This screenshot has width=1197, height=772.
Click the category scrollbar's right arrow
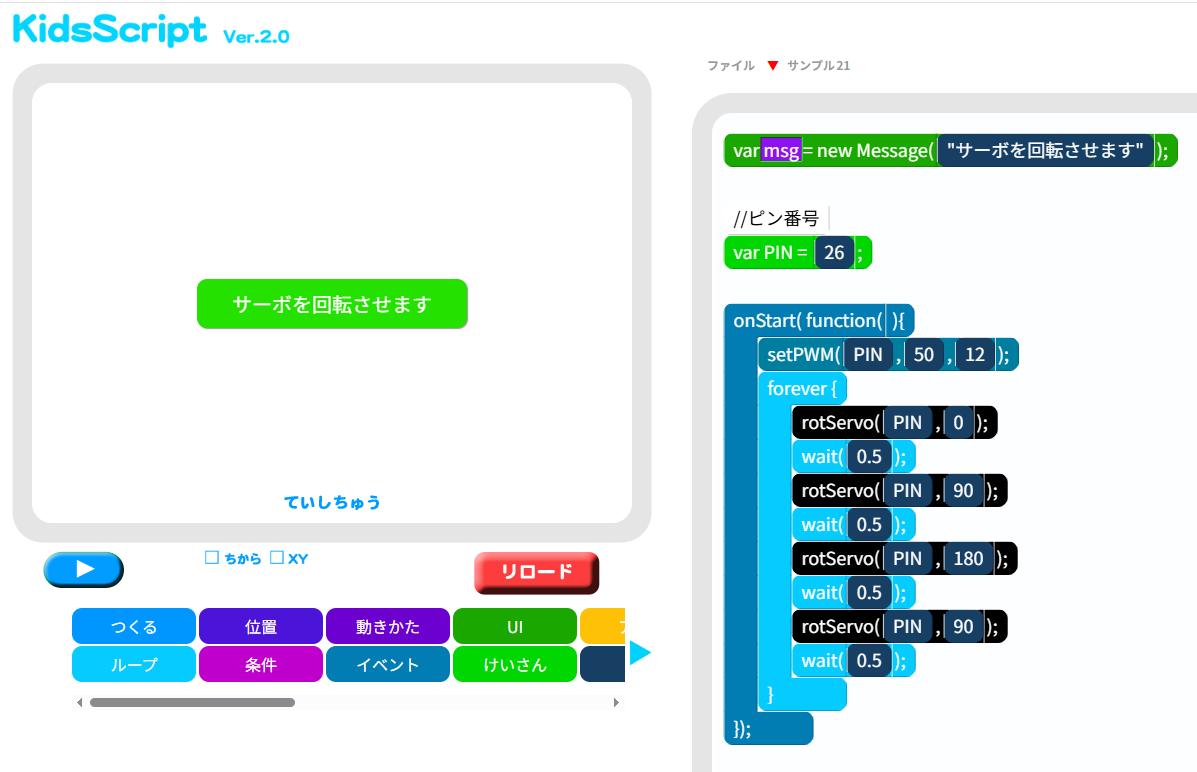[616, 703]
